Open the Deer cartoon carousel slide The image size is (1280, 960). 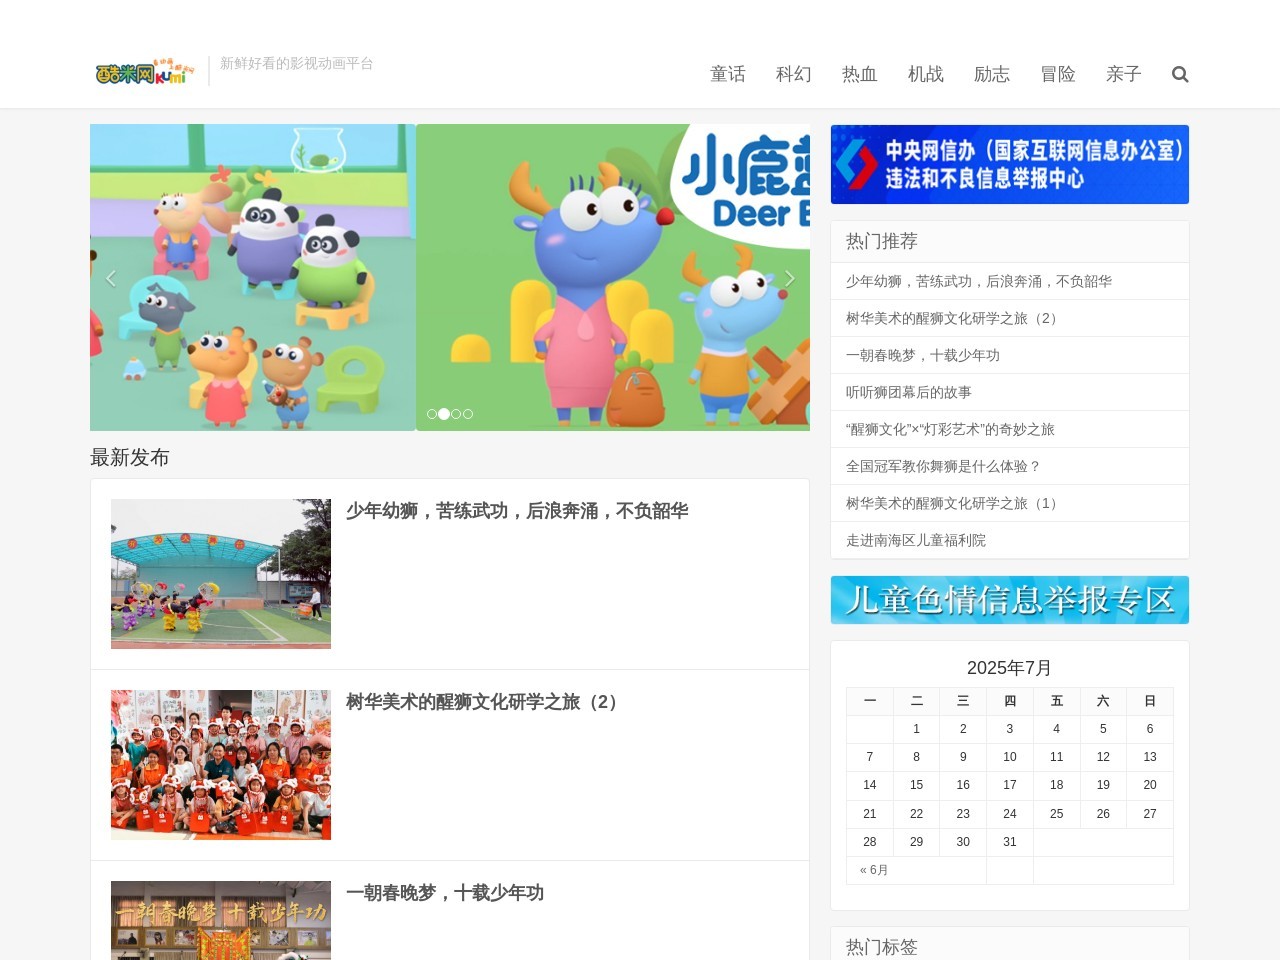(613, 278)
